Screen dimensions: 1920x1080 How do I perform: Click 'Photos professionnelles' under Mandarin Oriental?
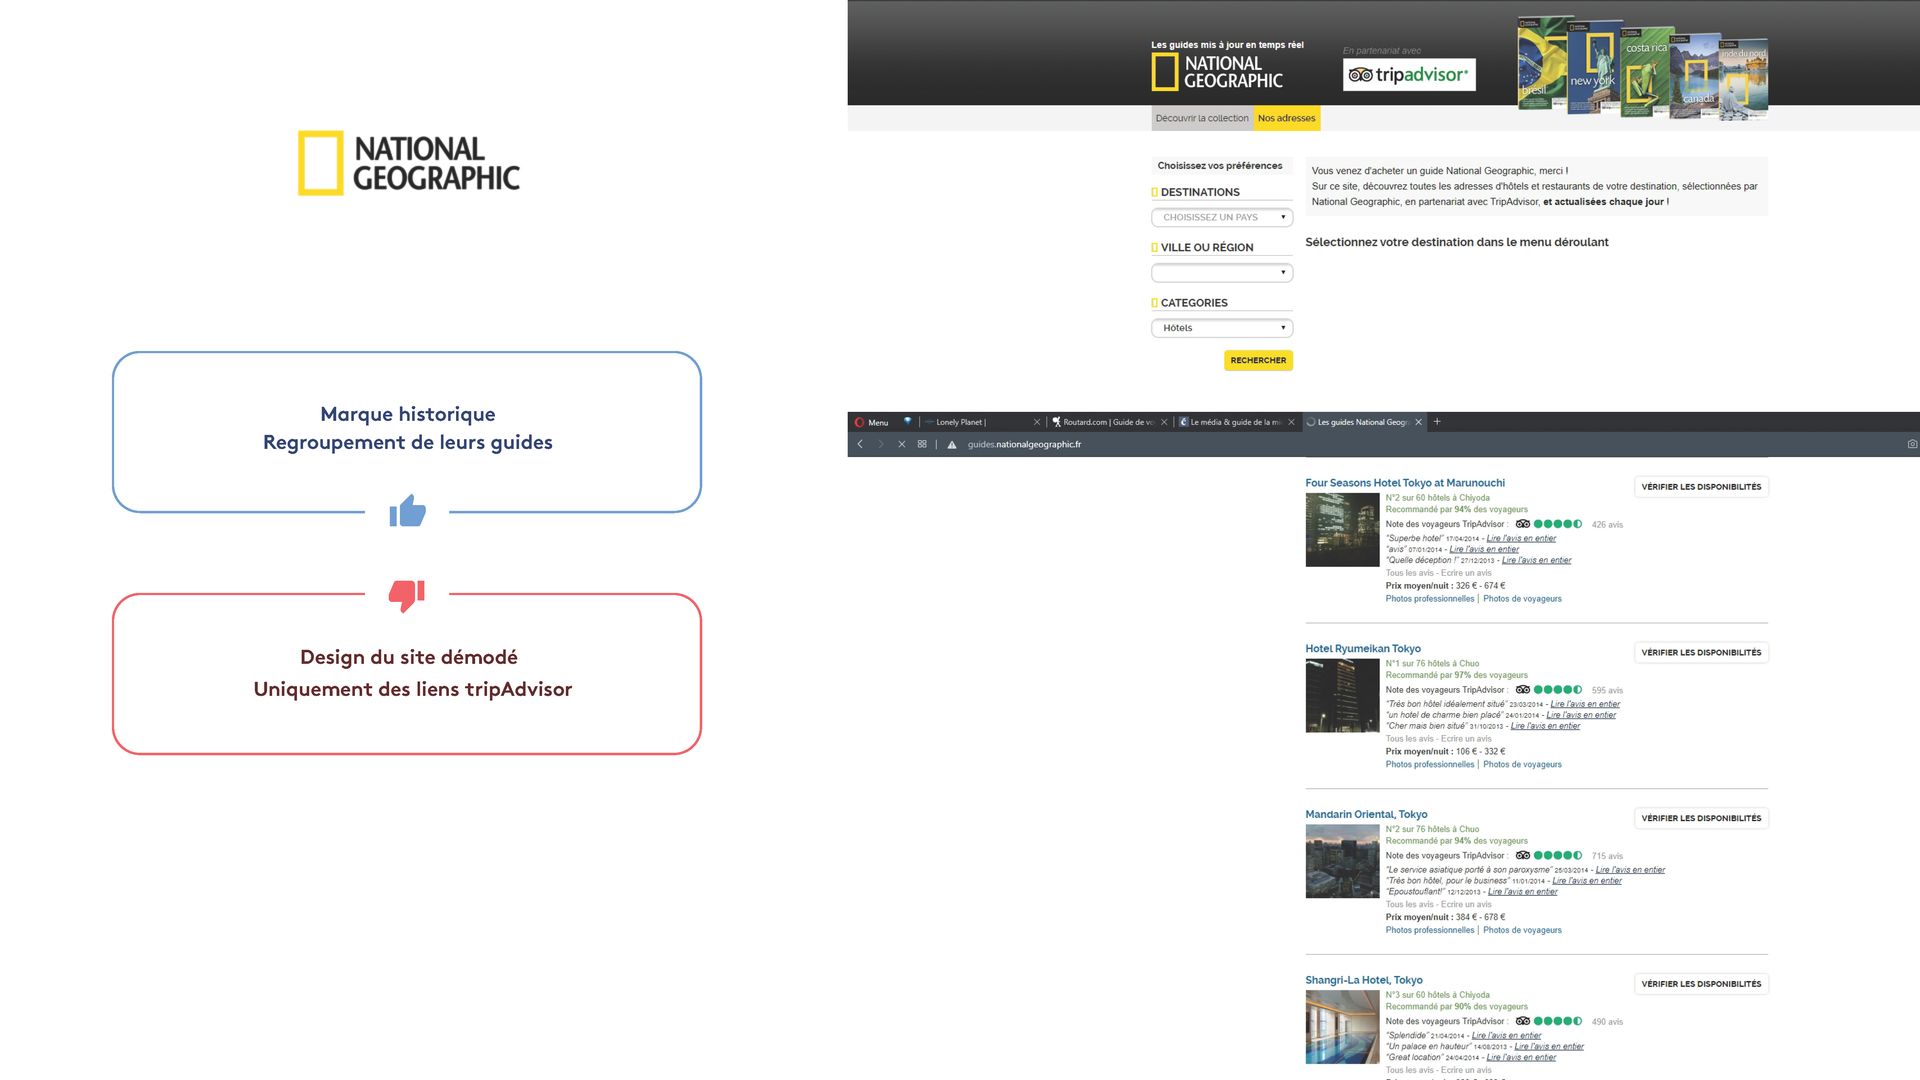click(x=1430, y=931)
